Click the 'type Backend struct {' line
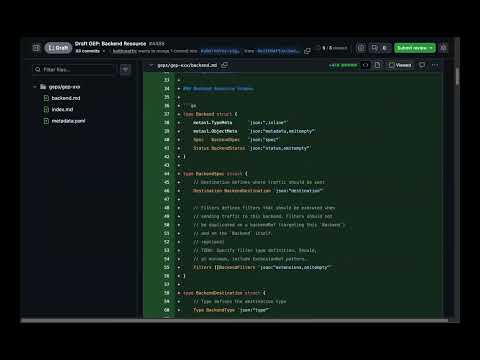 point(210,114)
